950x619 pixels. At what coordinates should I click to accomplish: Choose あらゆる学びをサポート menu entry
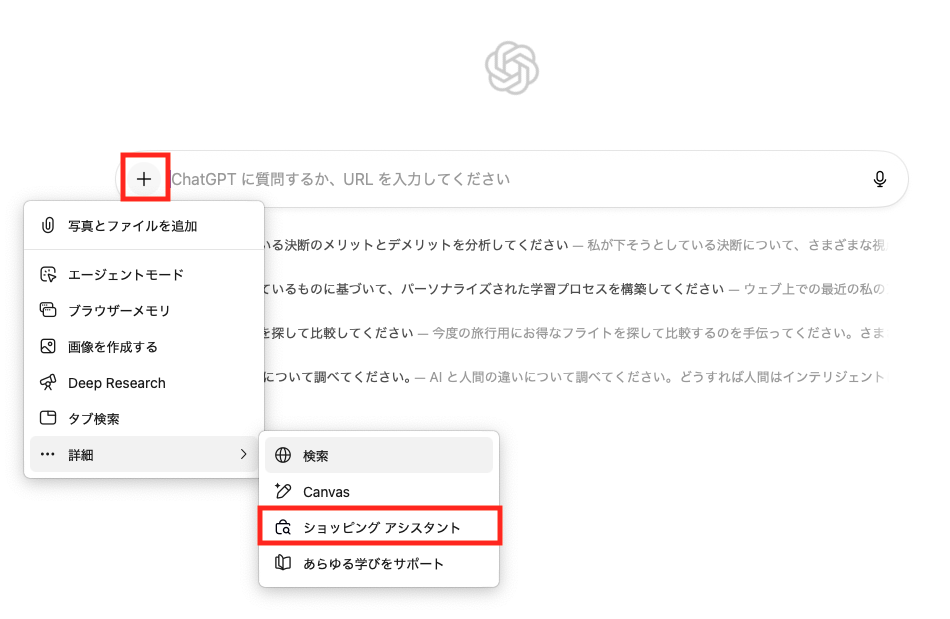tap(373, 564)
